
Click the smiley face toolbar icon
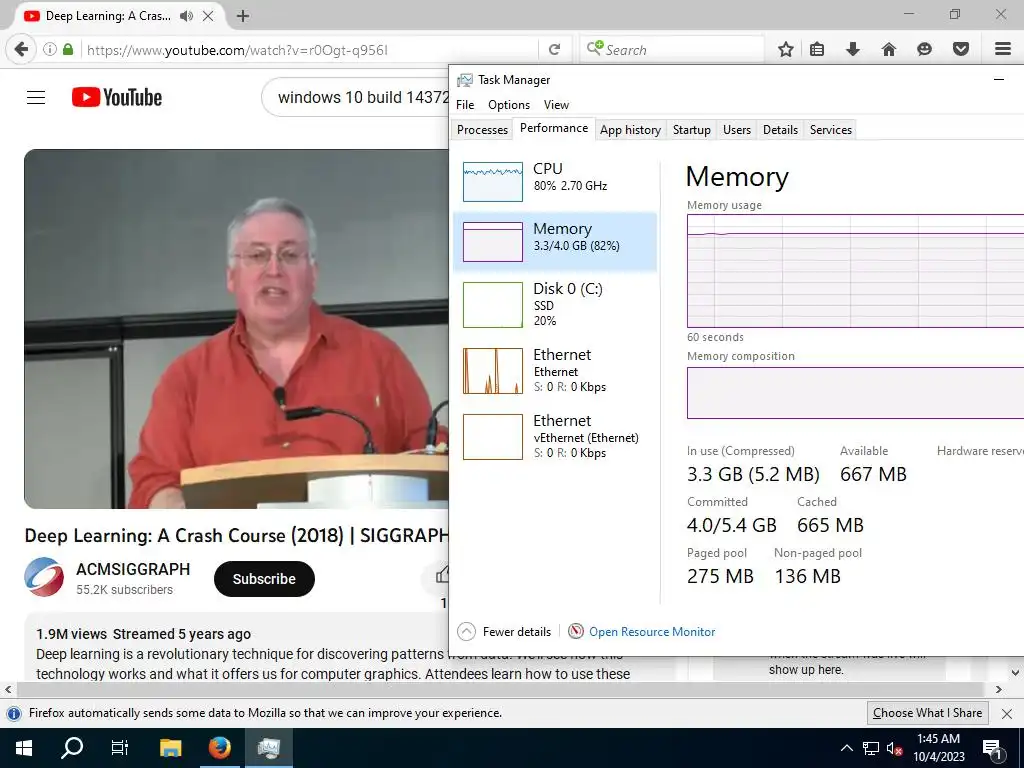click(x=924, y=50)
